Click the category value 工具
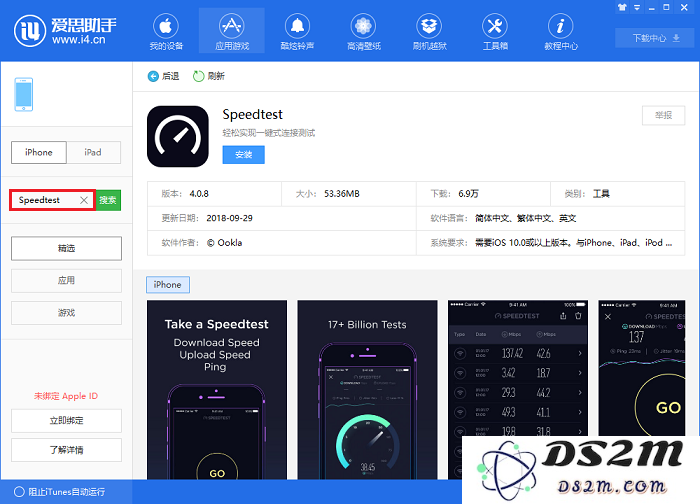This screenshot has height=504, width=700. (x=601, y=194)
